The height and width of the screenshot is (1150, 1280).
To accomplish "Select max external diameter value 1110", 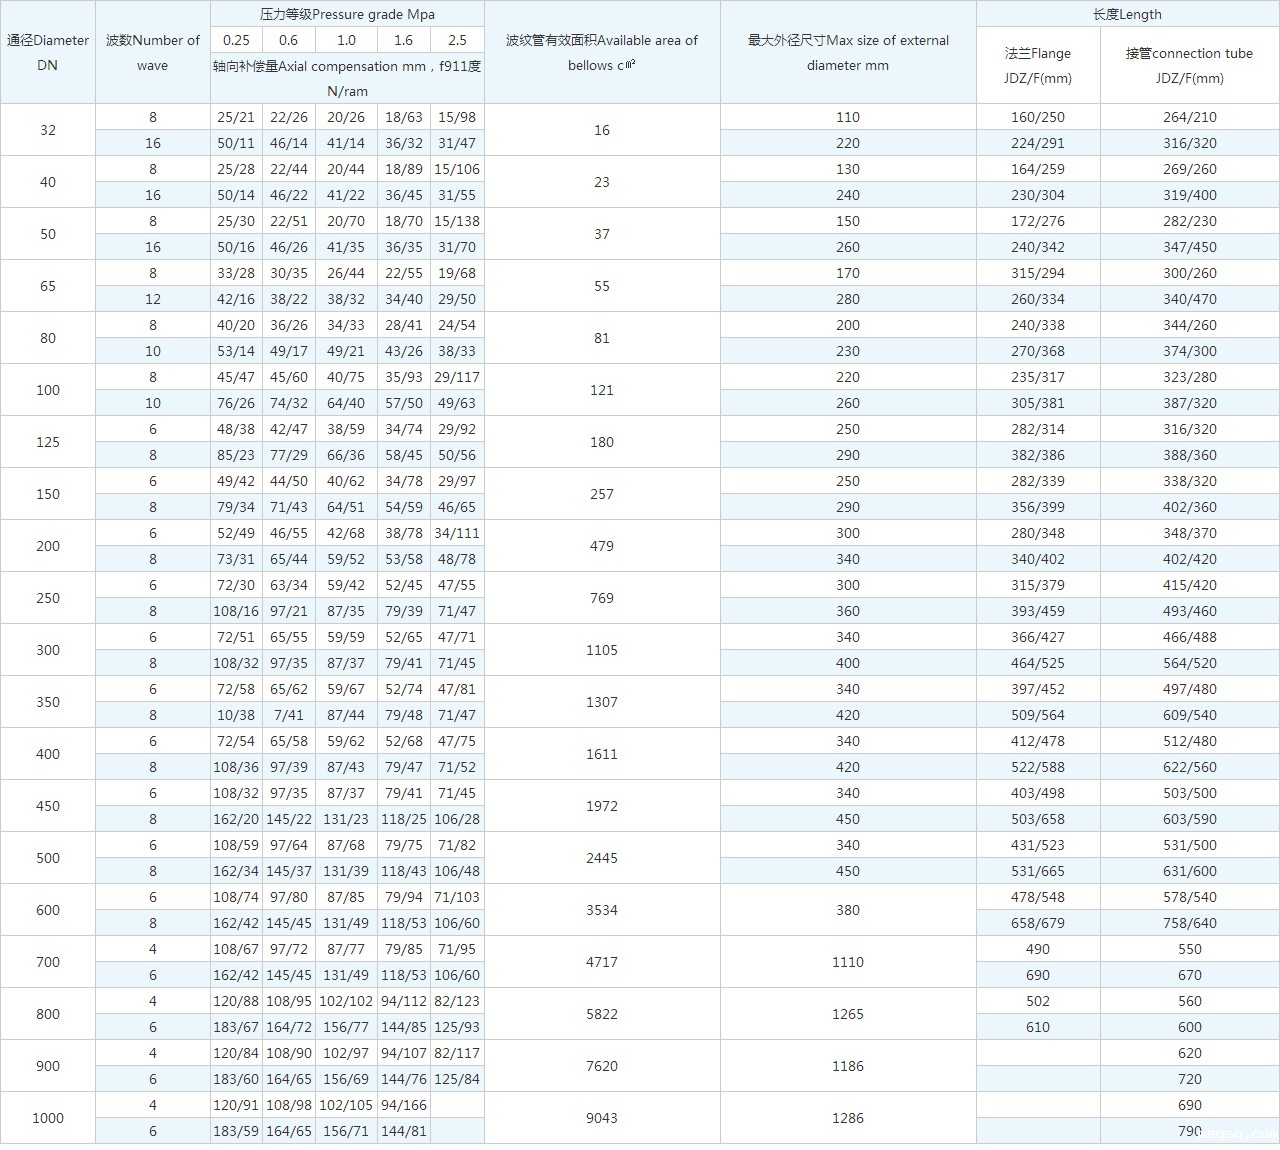I will [x=848, y=962].
